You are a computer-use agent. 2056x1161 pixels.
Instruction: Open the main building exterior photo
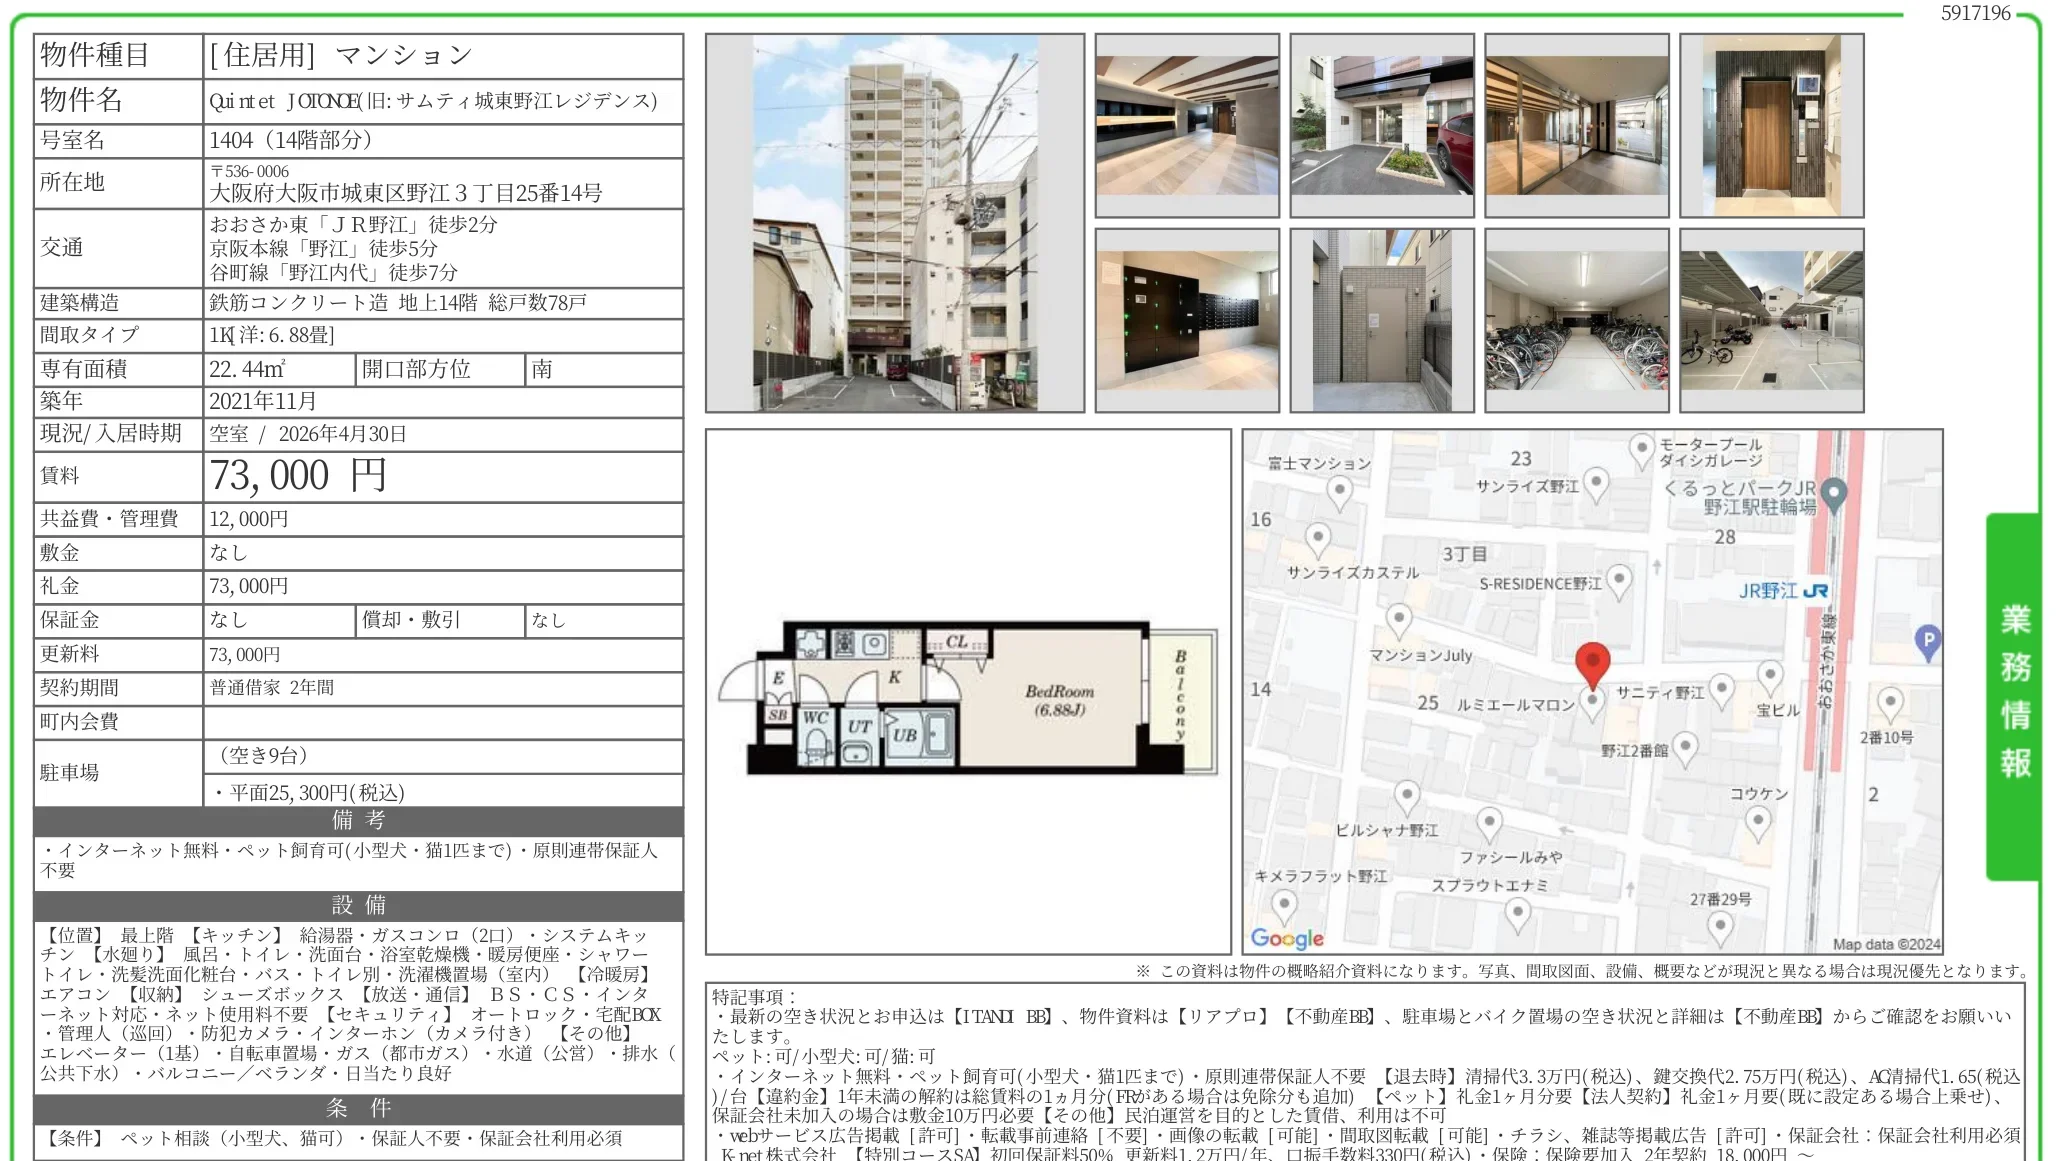pyautogui.click(x=894, y=223)
